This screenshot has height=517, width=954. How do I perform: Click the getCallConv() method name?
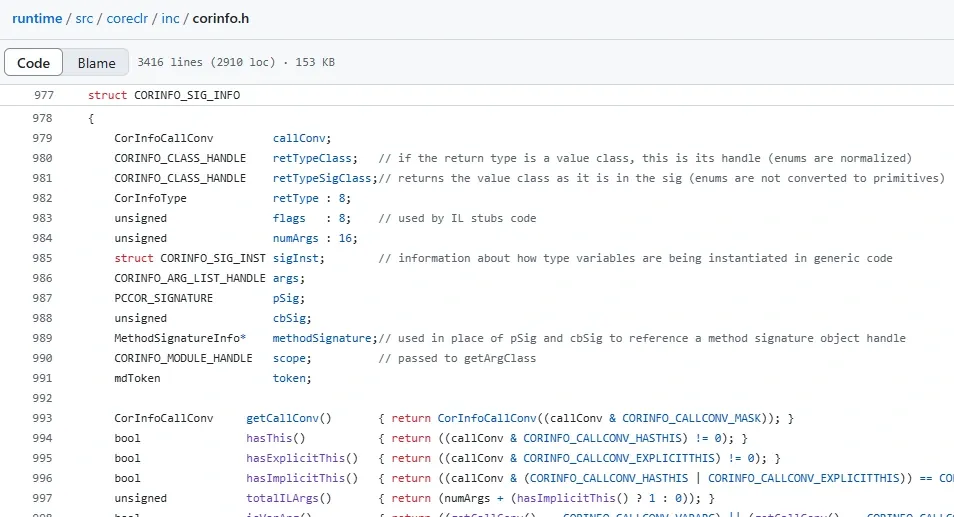click(289, 418)
